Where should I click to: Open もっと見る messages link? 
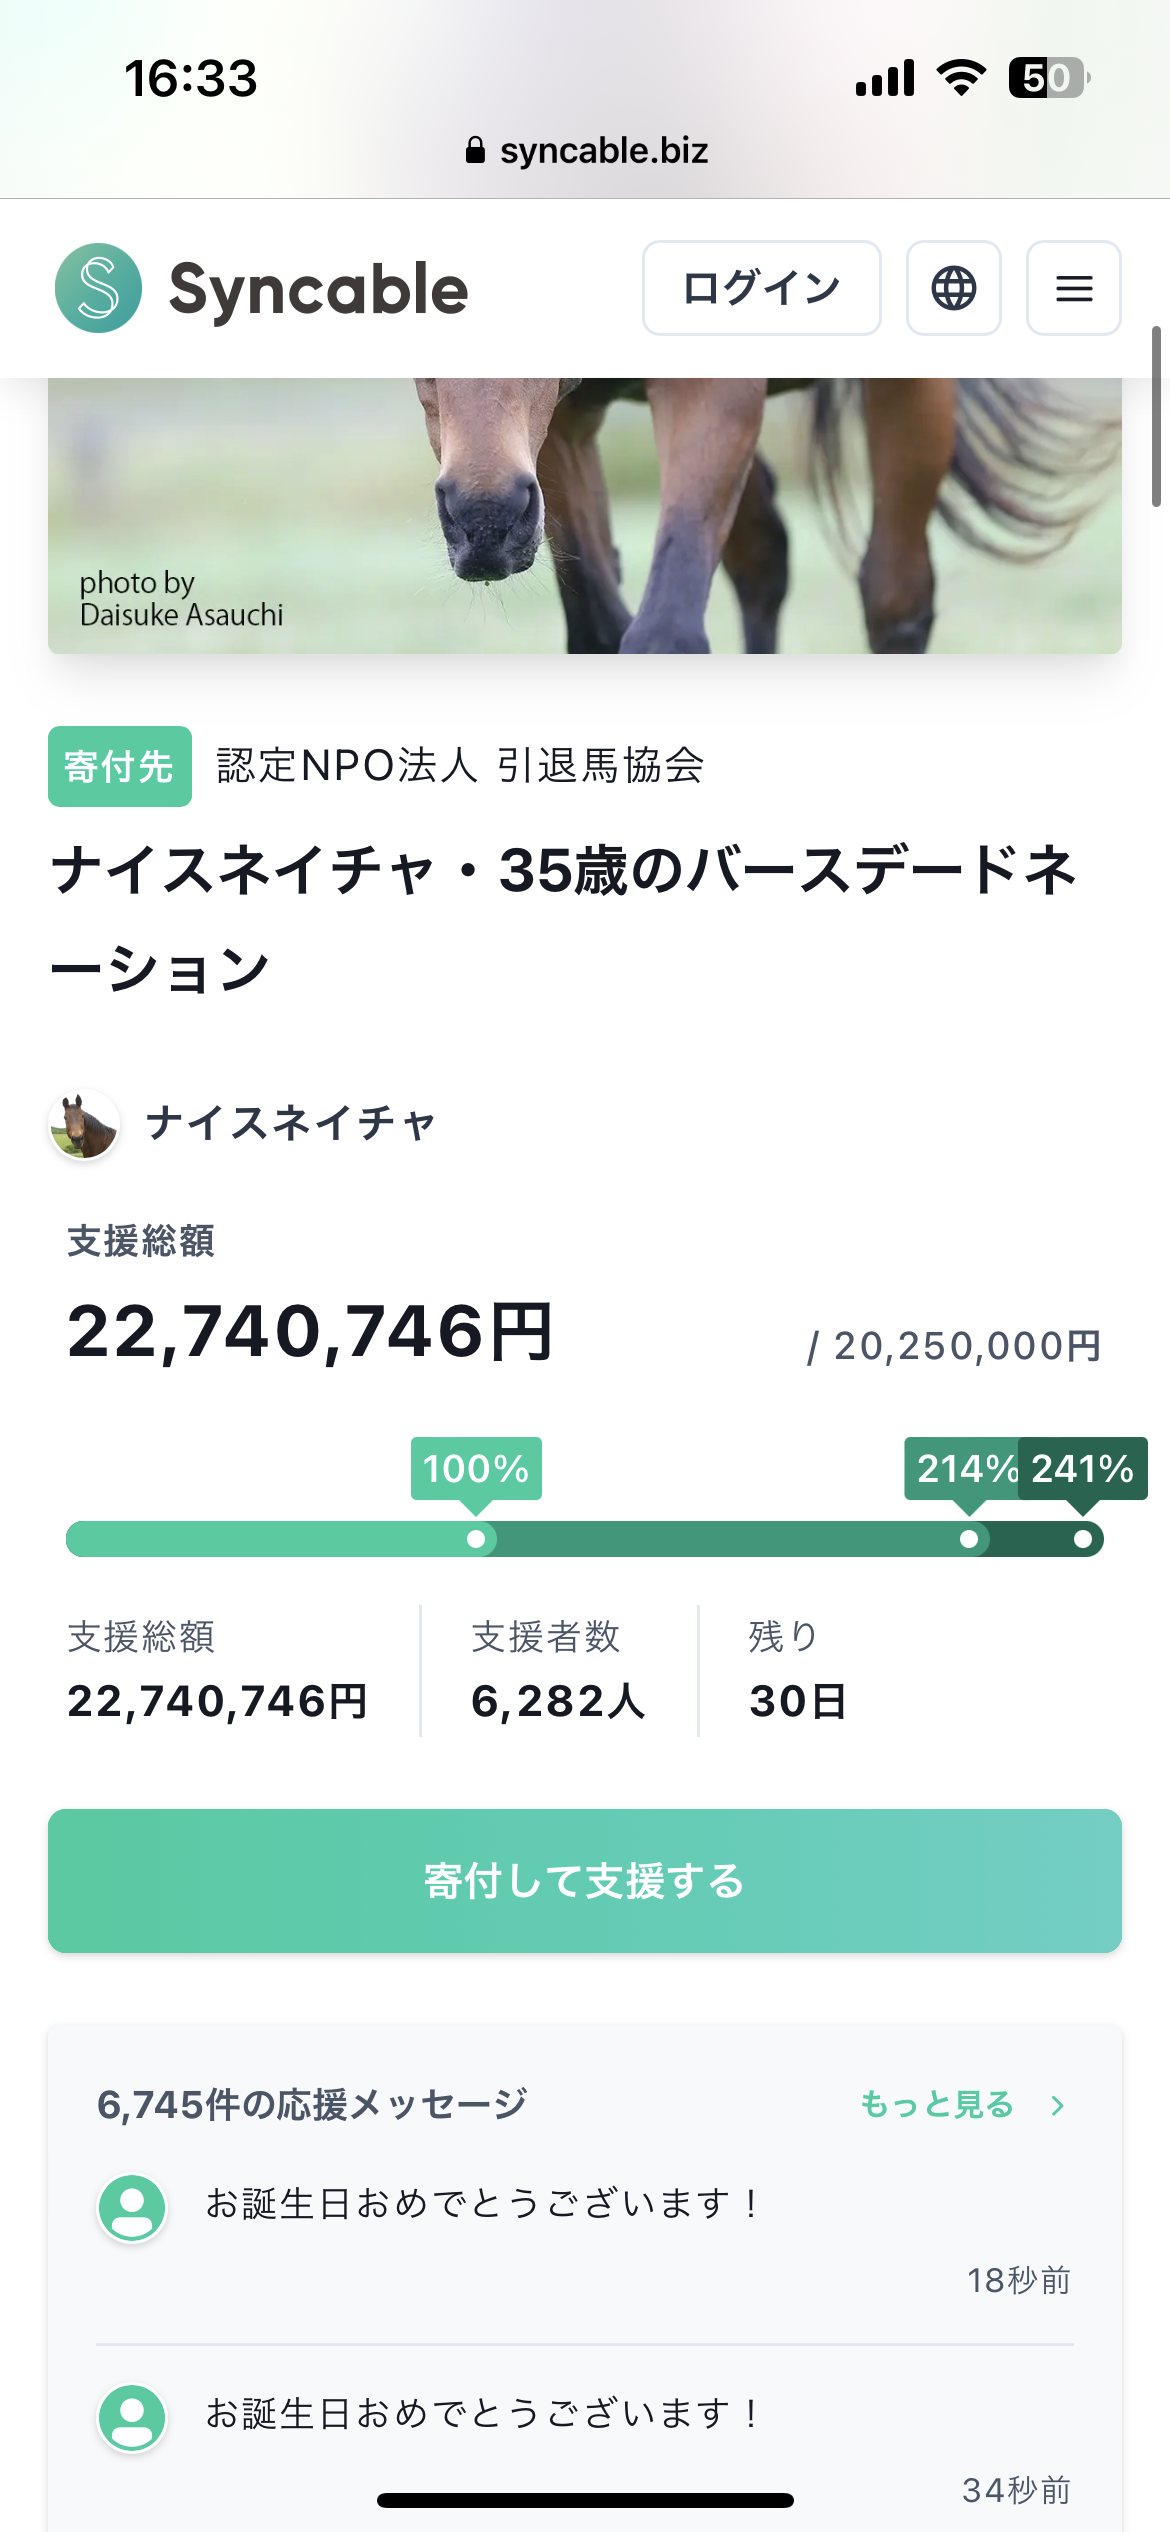[937, 2105]
